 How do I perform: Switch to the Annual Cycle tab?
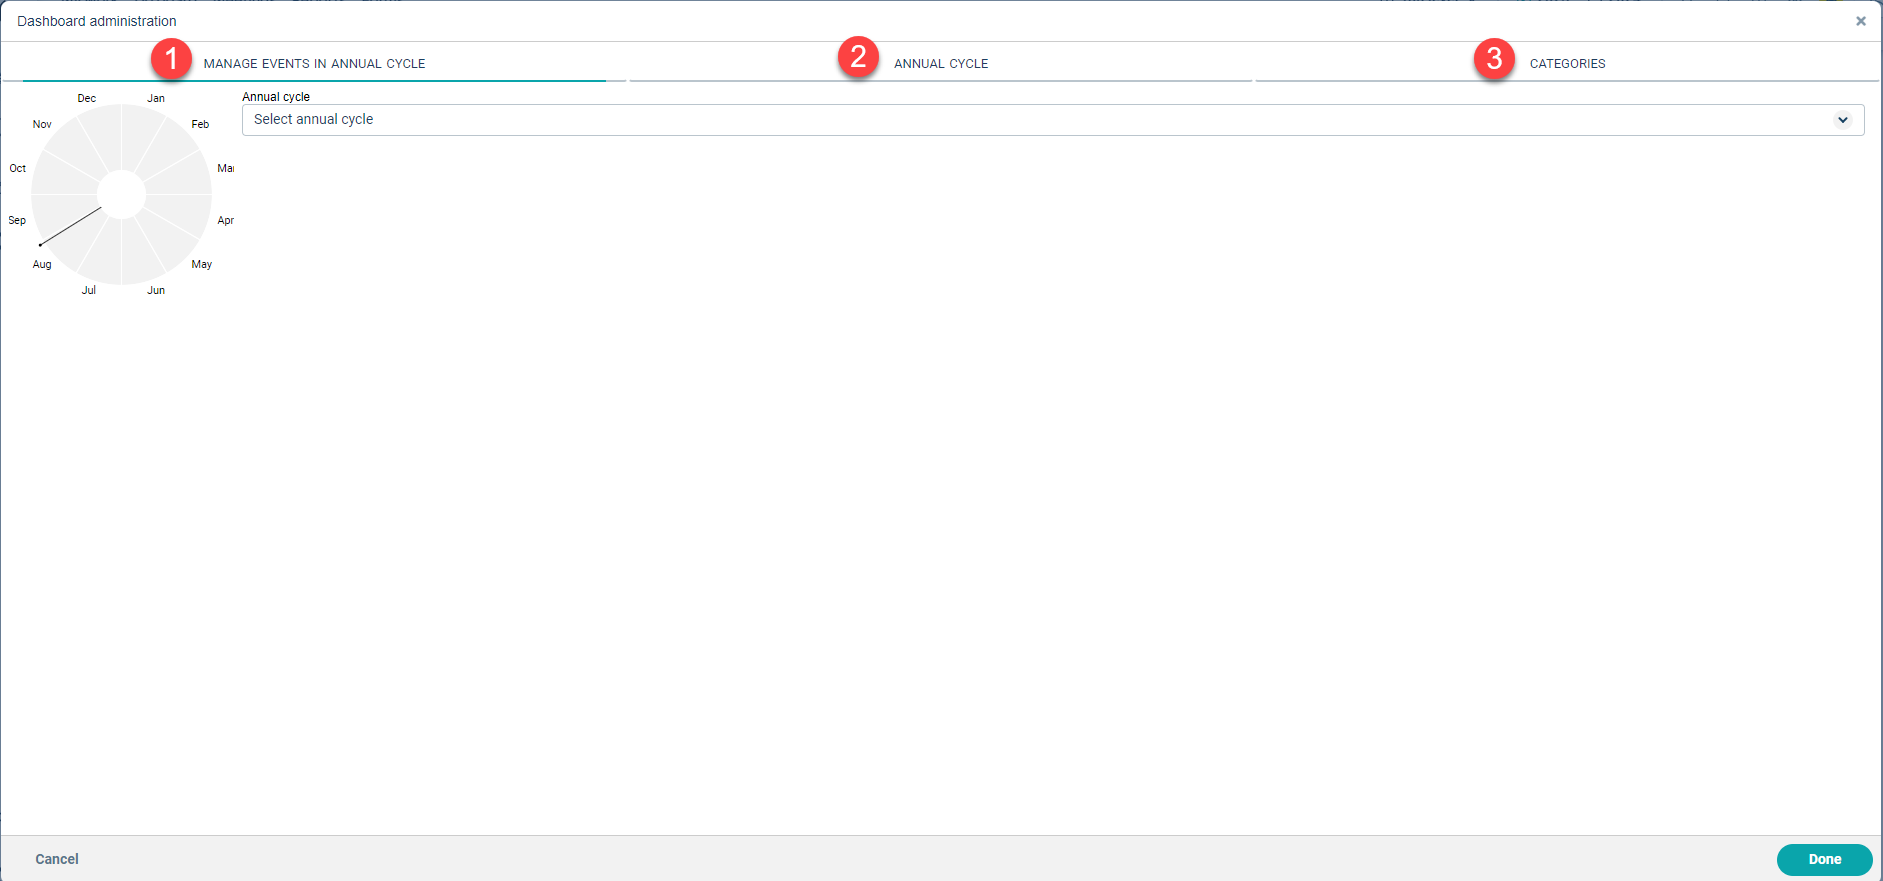(x=940, y=63)
